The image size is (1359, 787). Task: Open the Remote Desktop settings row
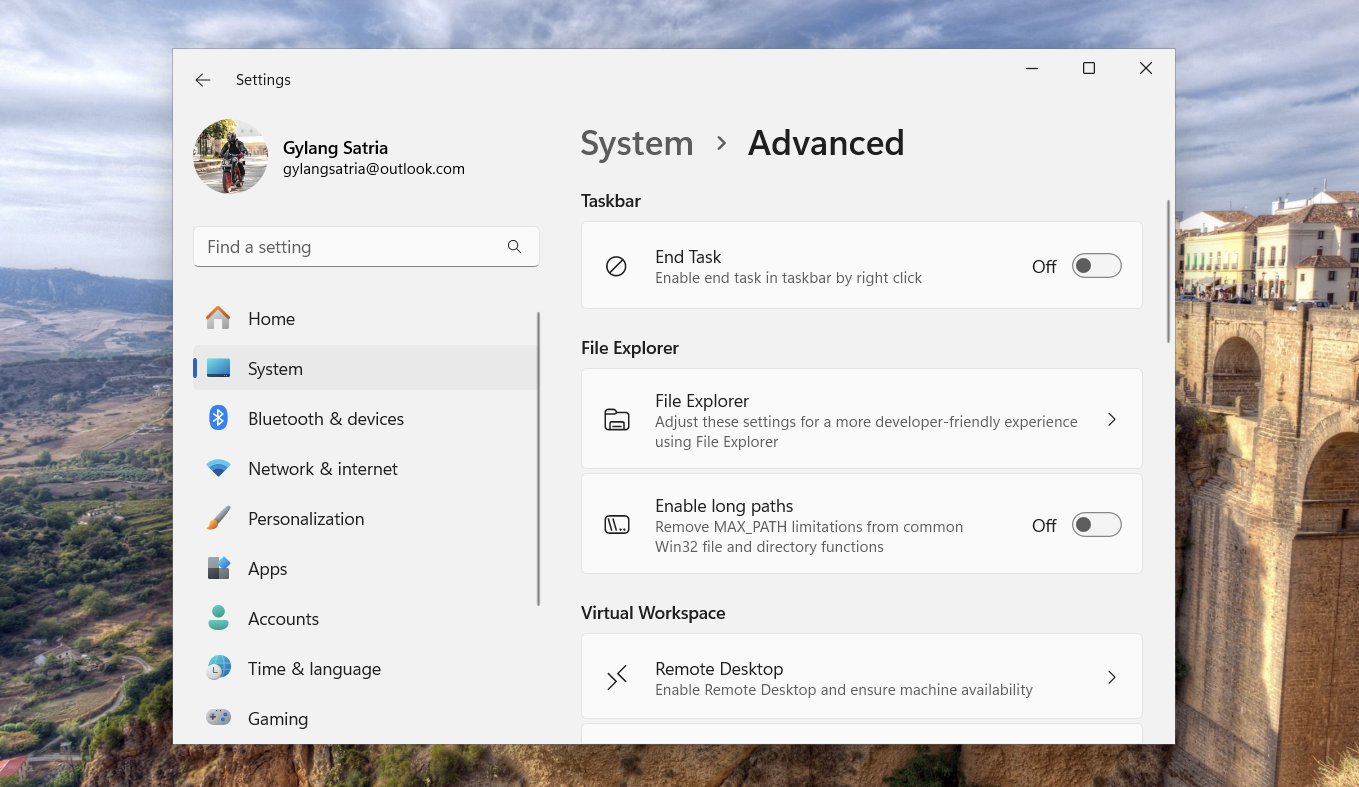861,678
